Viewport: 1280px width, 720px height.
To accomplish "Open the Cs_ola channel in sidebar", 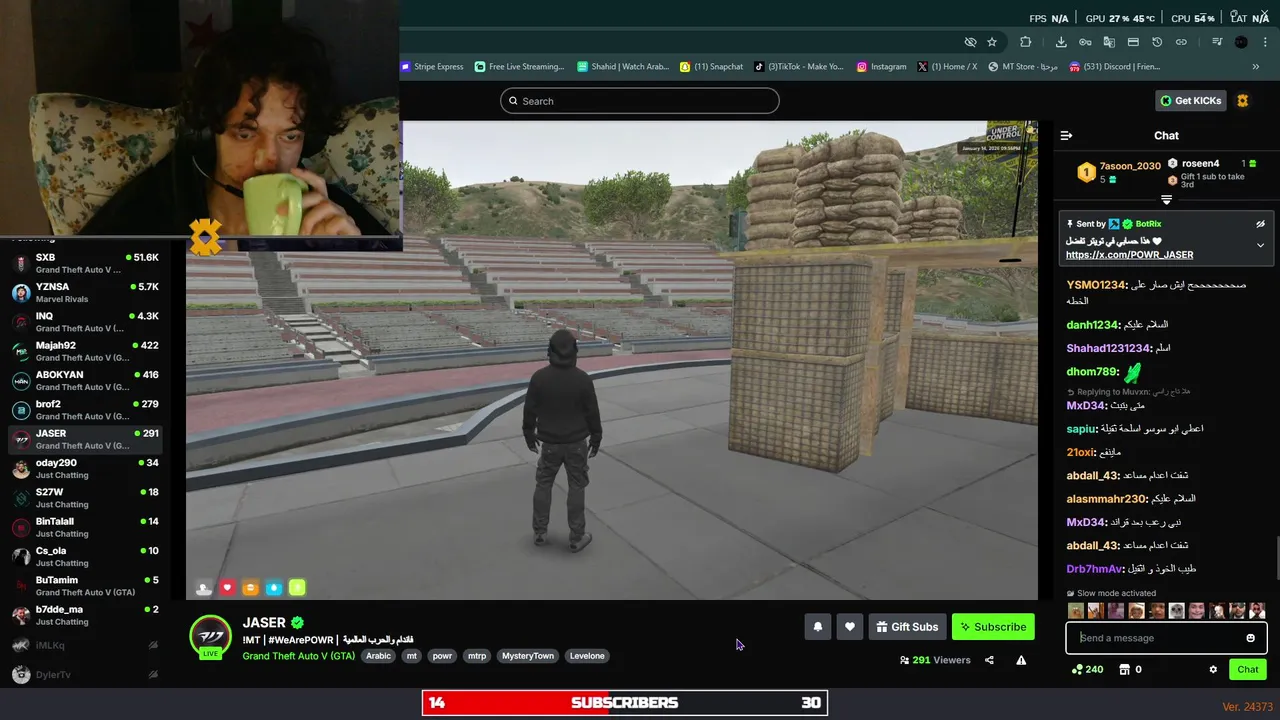I will (x=85, y=556).
